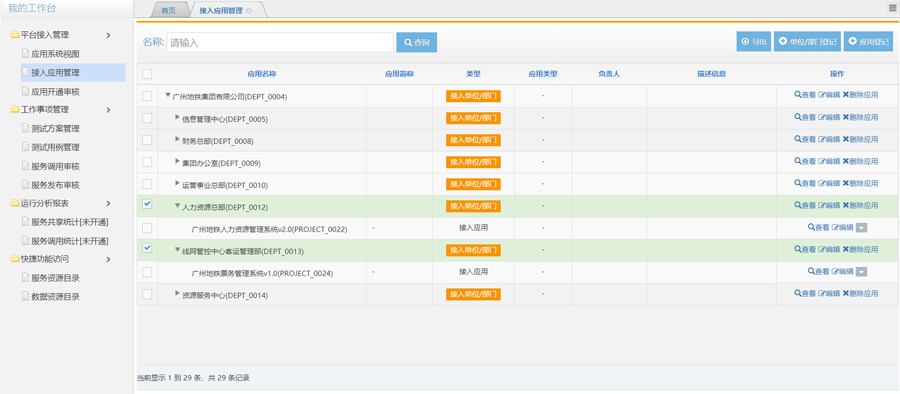This screenshot has width=900, height=394.
Task: Collapse the 线网管控中心客运管理部(DEPT_0013) node
Action: click(177, 250)
